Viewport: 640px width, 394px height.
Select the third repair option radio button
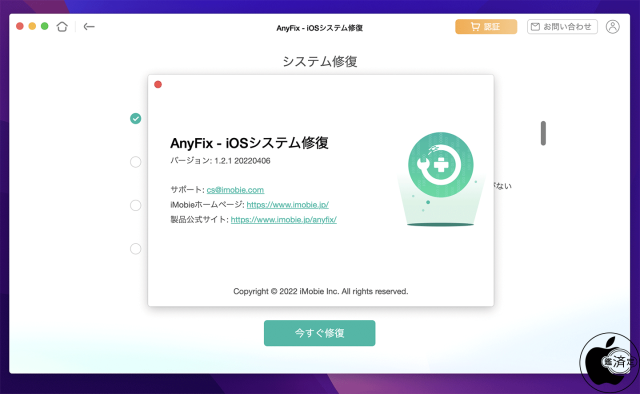coord(136,205)
